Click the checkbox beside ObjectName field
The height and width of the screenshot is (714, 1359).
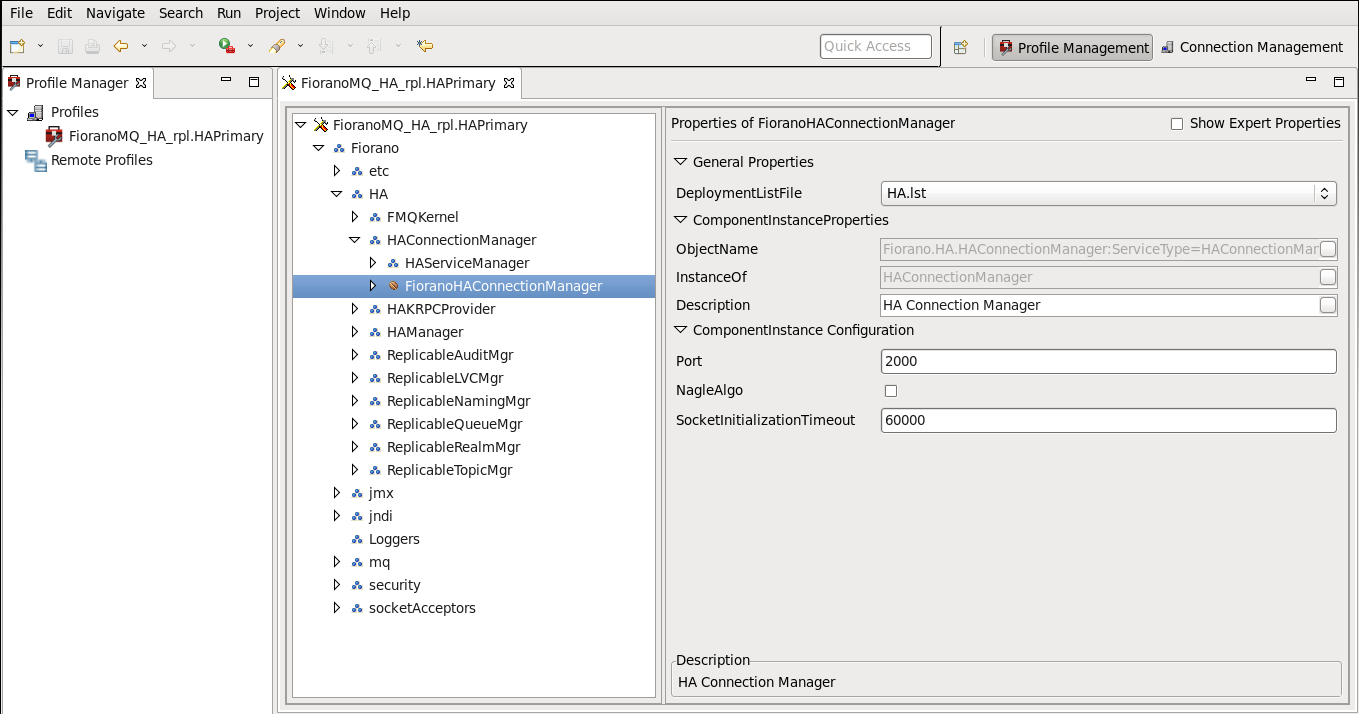pyautogui.click(x=1328, y=249)
